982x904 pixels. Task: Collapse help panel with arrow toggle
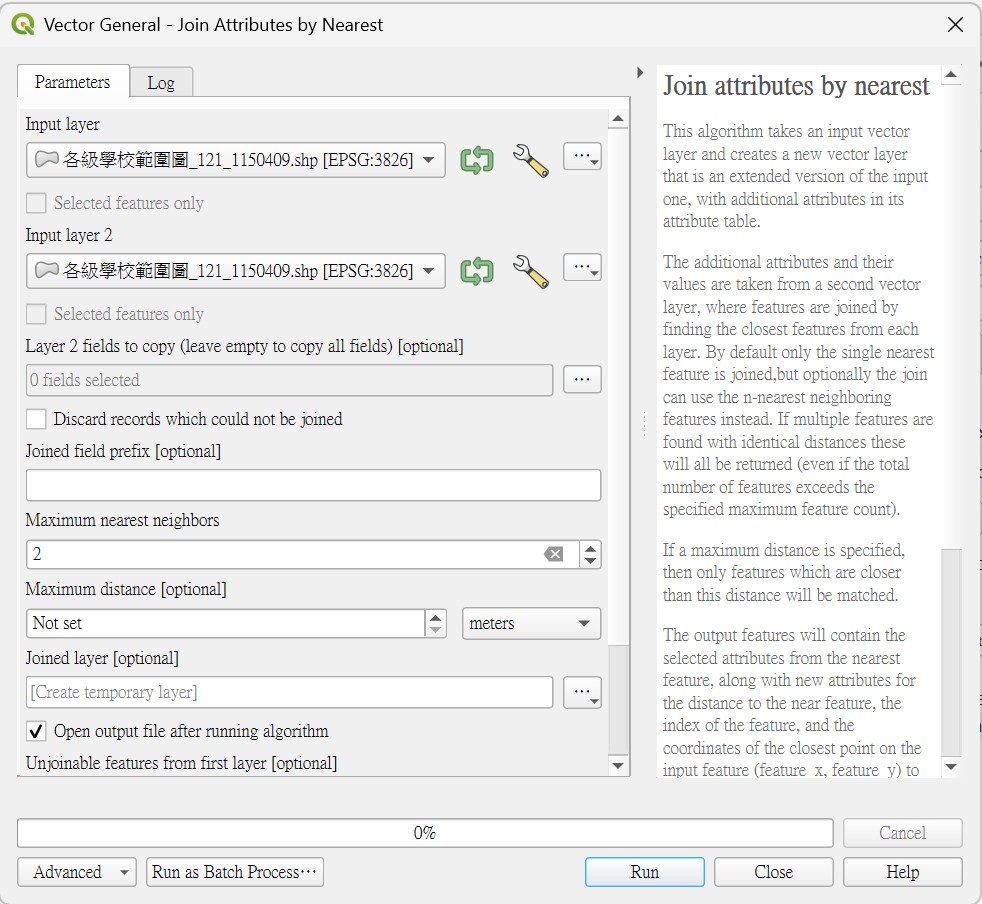(x=639, y=73)
